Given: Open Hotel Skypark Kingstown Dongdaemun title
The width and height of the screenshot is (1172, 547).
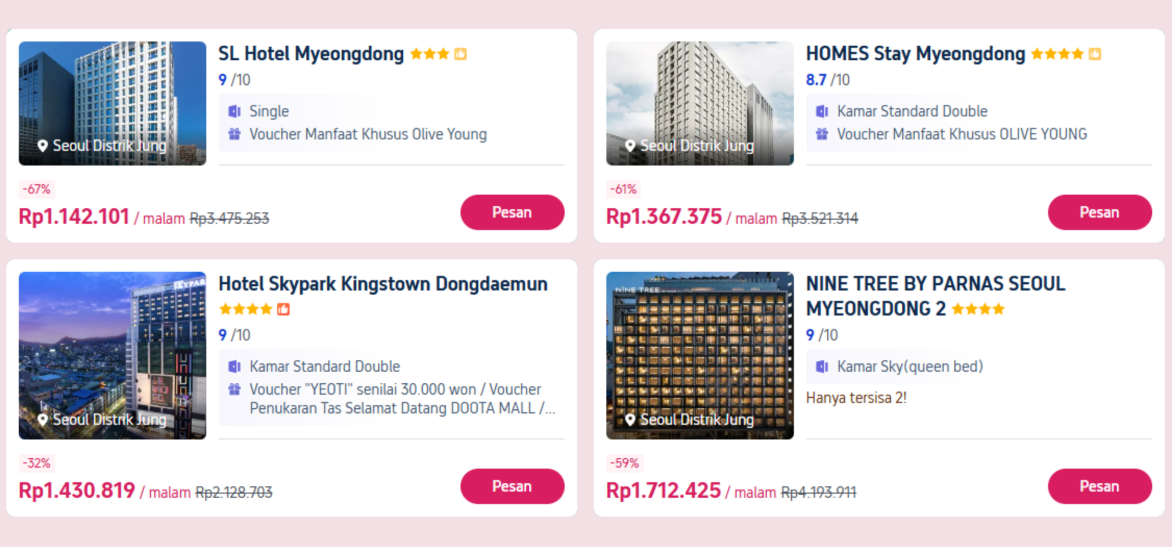Looking at the screenshot, I should (x=383, y=284).
